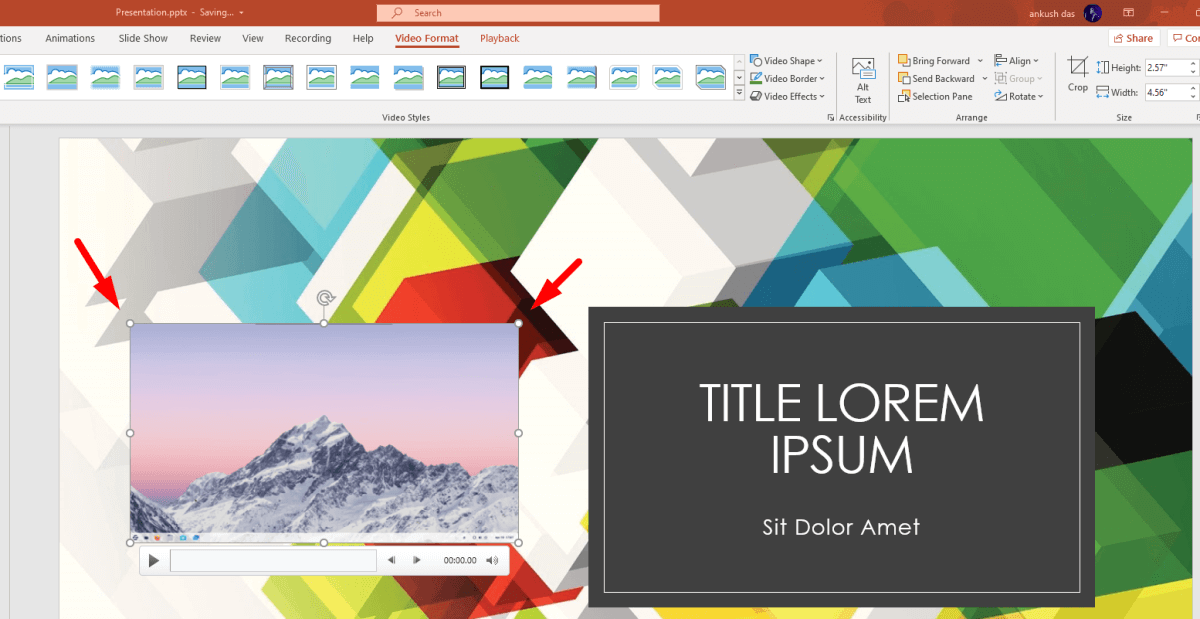Screen dimensions: 1200x619
Task: Expand the Align dropdown
Action: point(1017,60)
